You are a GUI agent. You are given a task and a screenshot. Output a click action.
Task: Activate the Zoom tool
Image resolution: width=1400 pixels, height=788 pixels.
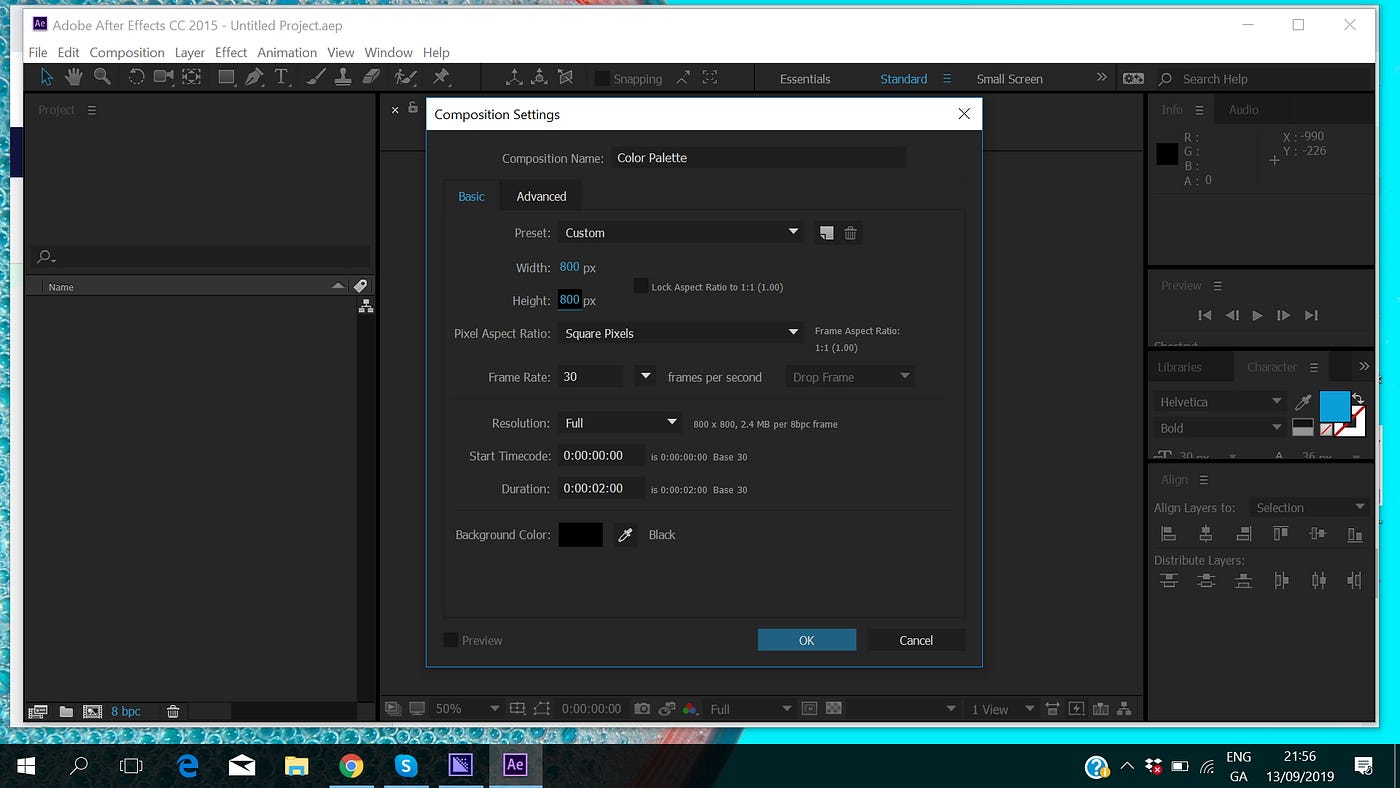100,77
